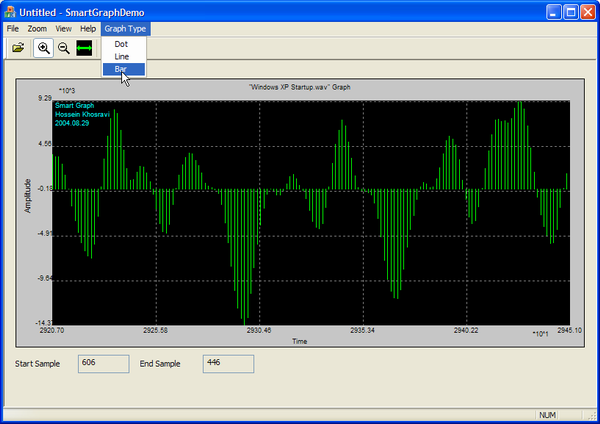
Task: Click the Smart Graph legend text
Action: coord(75,106)
